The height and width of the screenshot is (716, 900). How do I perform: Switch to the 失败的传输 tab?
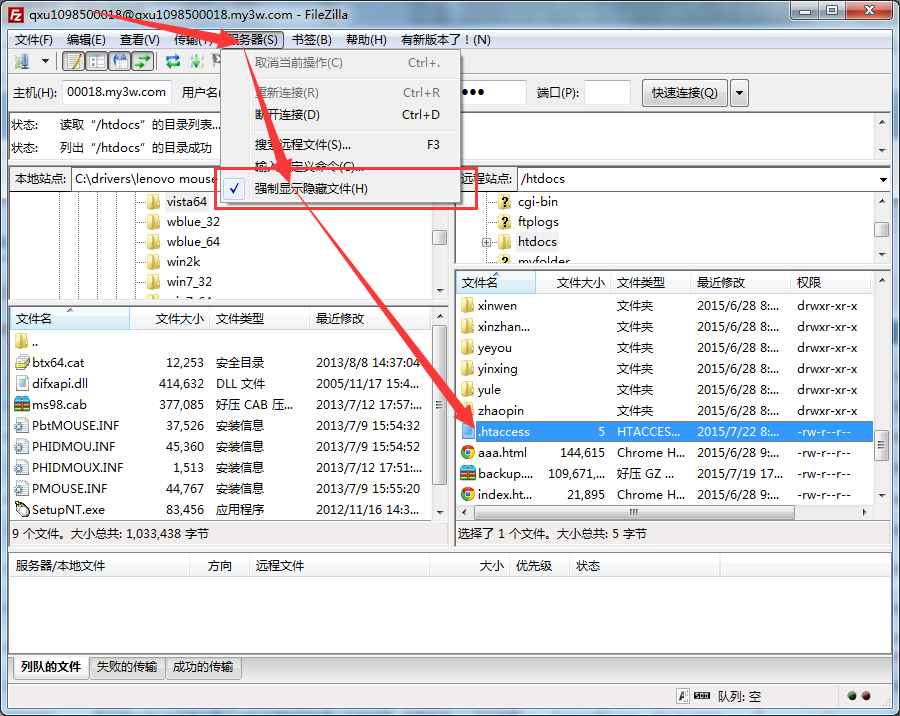click(x=126, y=667)
